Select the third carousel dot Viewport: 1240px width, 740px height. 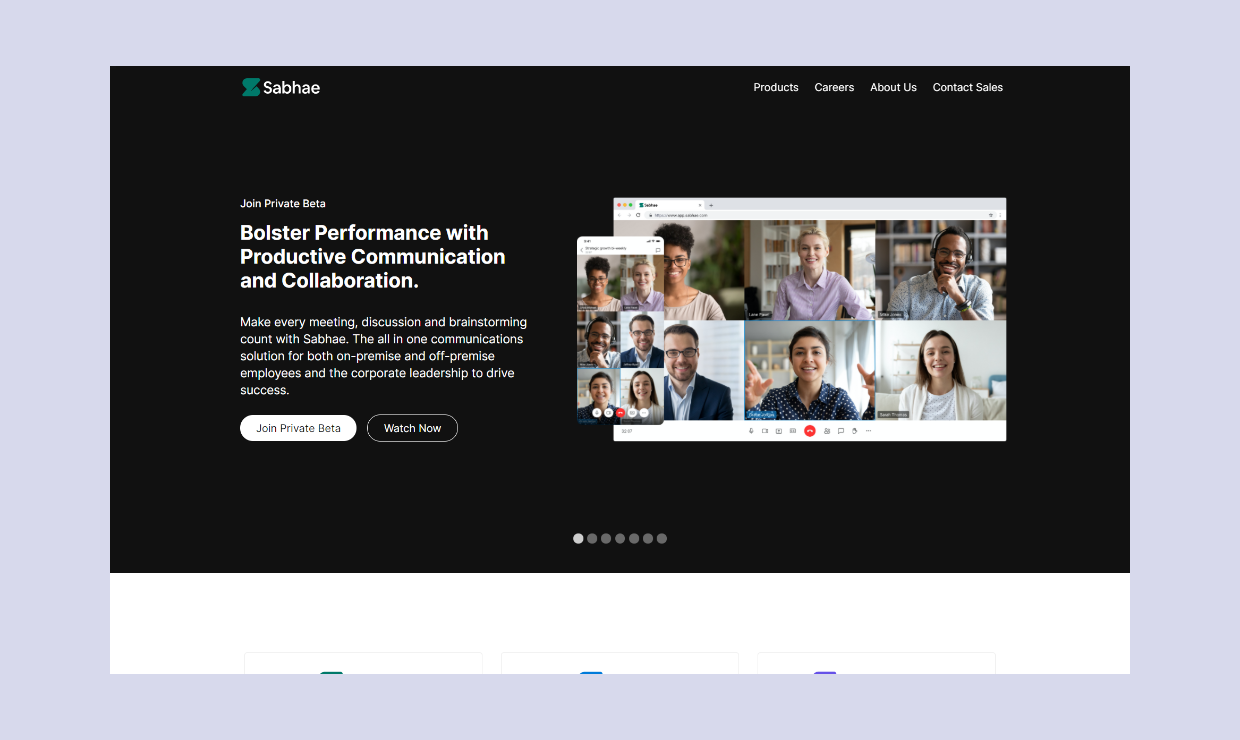[x=606, y=538]
